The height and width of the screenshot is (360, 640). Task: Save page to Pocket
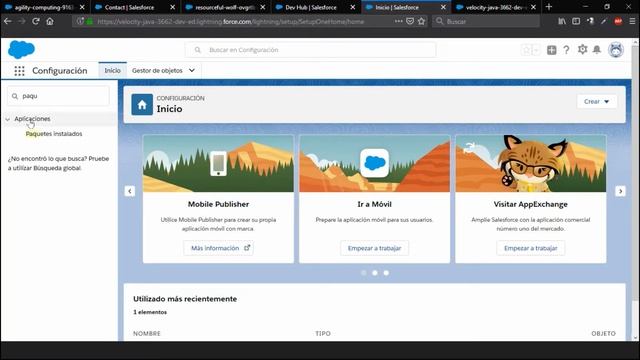pos(410,21)
